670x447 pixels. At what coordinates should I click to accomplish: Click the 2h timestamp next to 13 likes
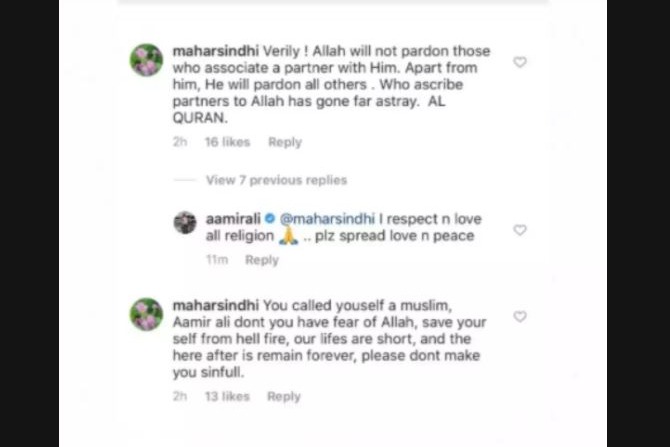tap(180, 396)
